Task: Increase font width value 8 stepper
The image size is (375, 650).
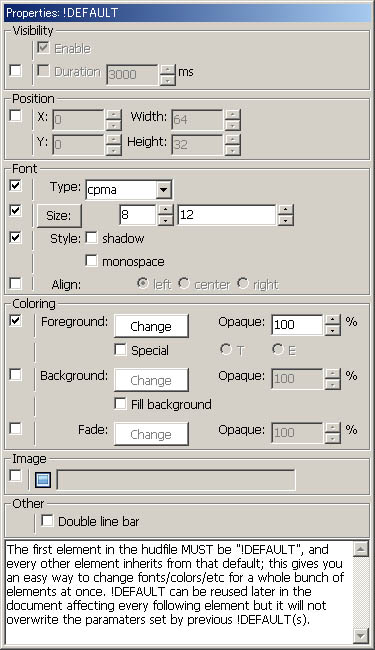Action: coord(166,210)
